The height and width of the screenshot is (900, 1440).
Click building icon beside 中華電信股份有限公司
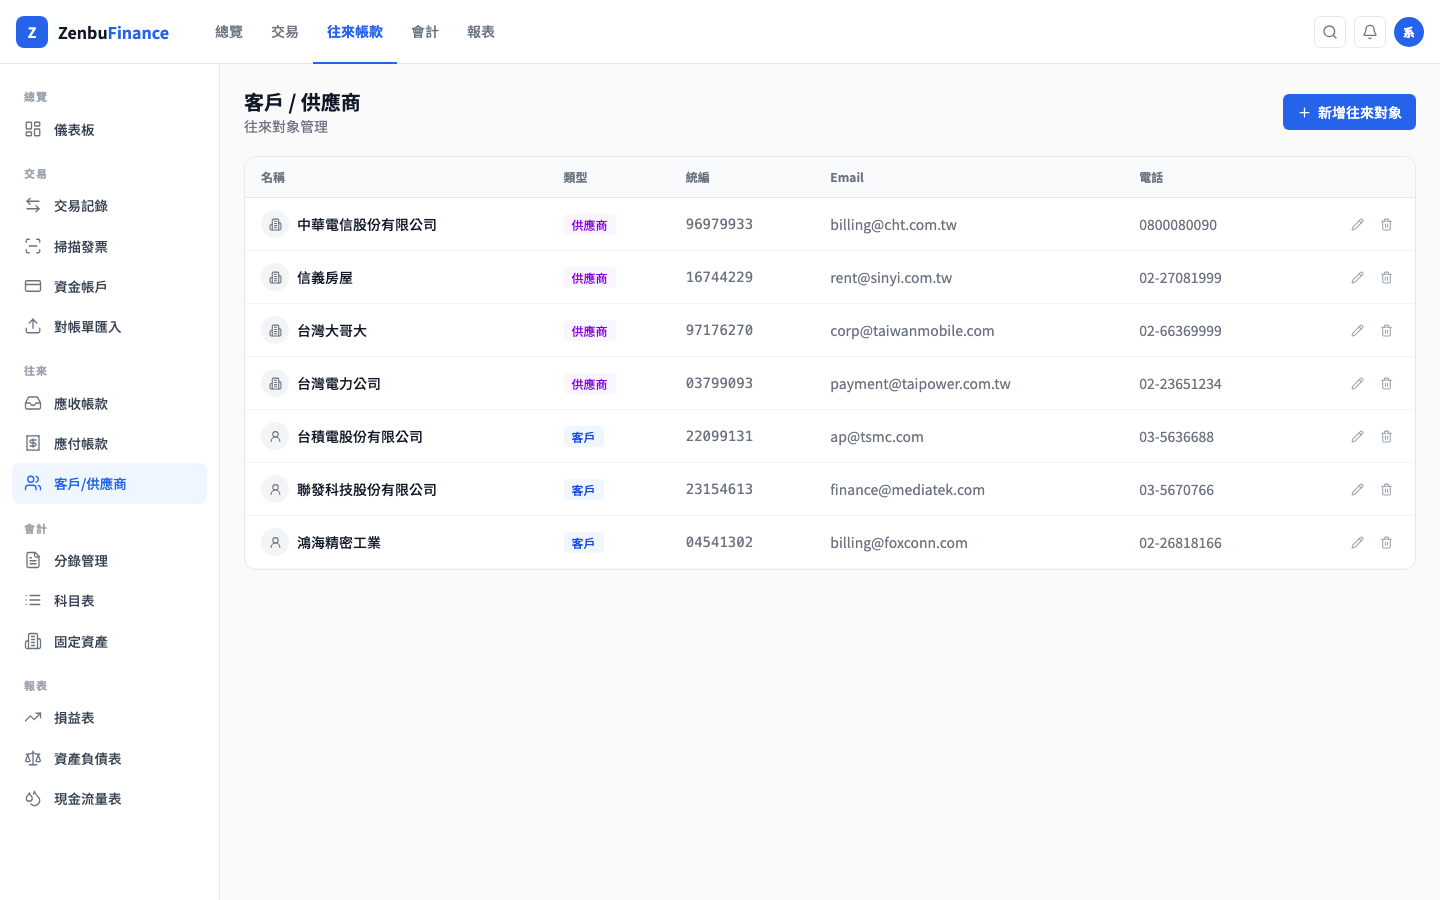275,225
